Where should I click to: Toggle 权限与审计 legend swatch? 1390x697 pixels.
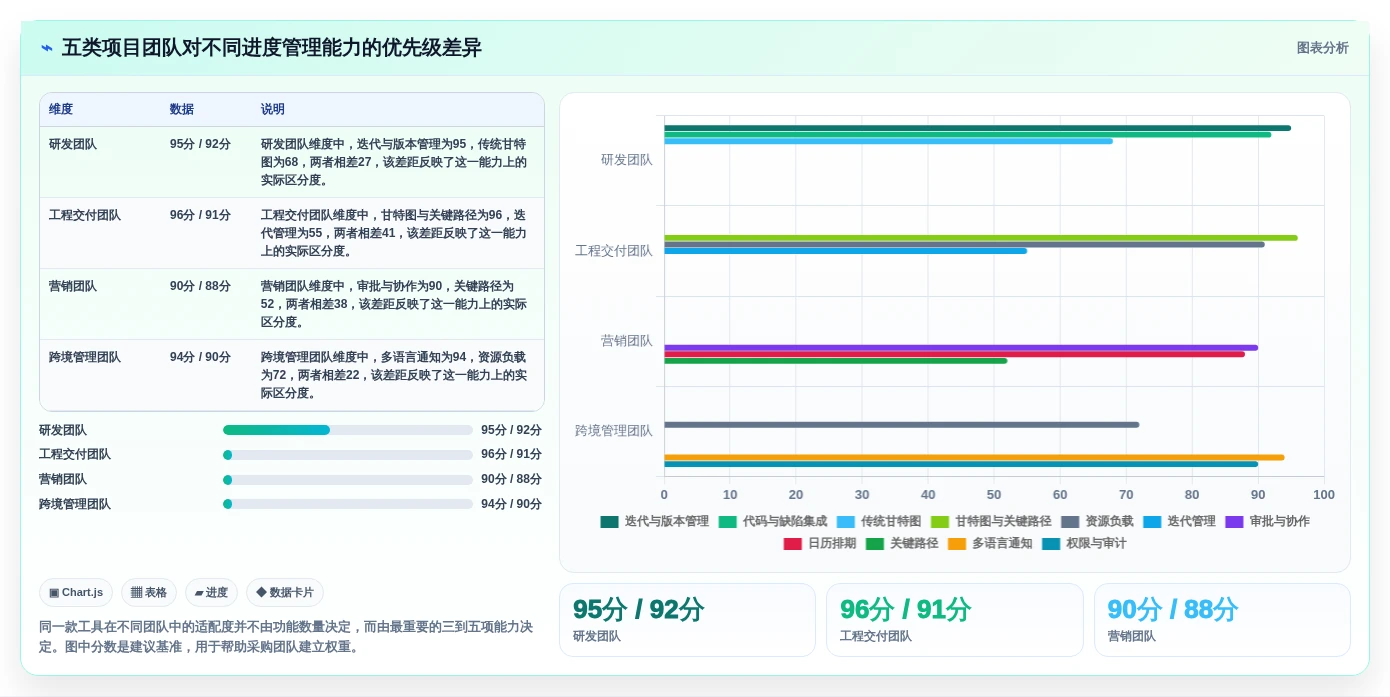[x=1051, y=543]
